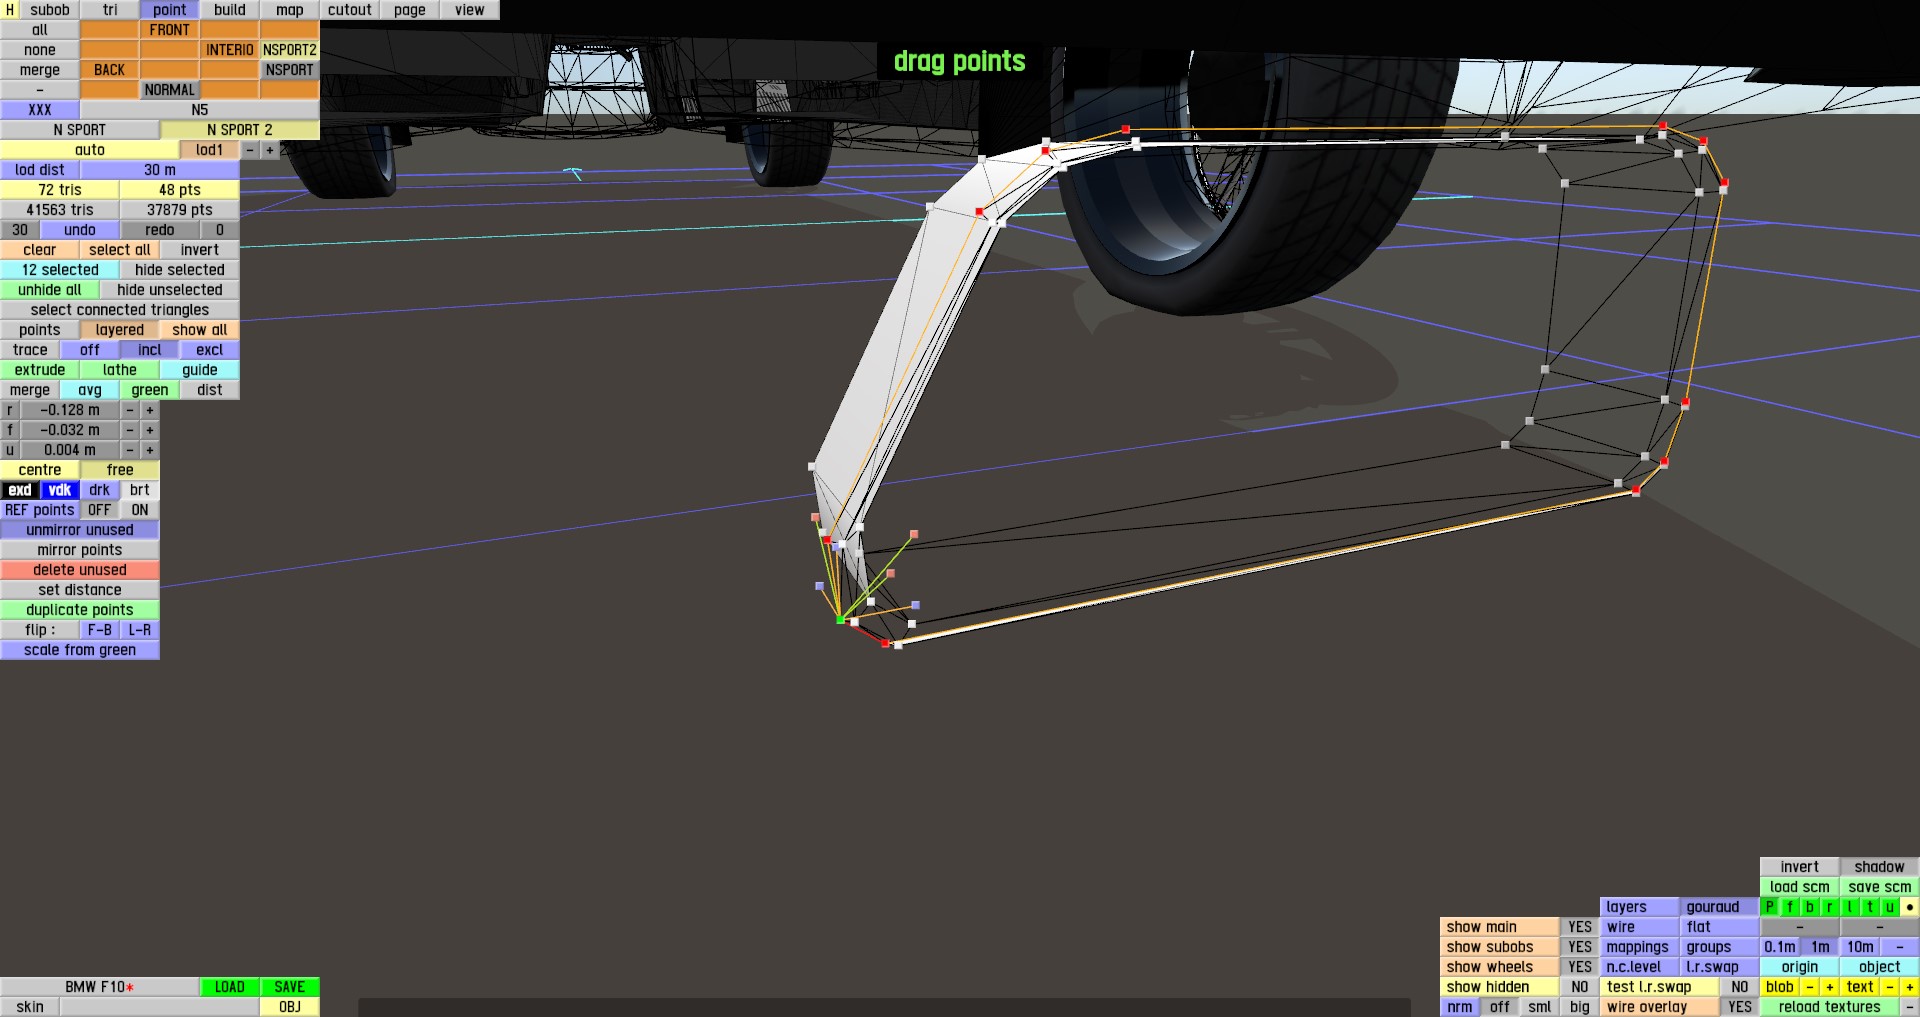Image resolution: width=1920 pixels, height=1017 pixels.
Task: Click the yellow H button at top-left
Action: click(x=9, y=10)
